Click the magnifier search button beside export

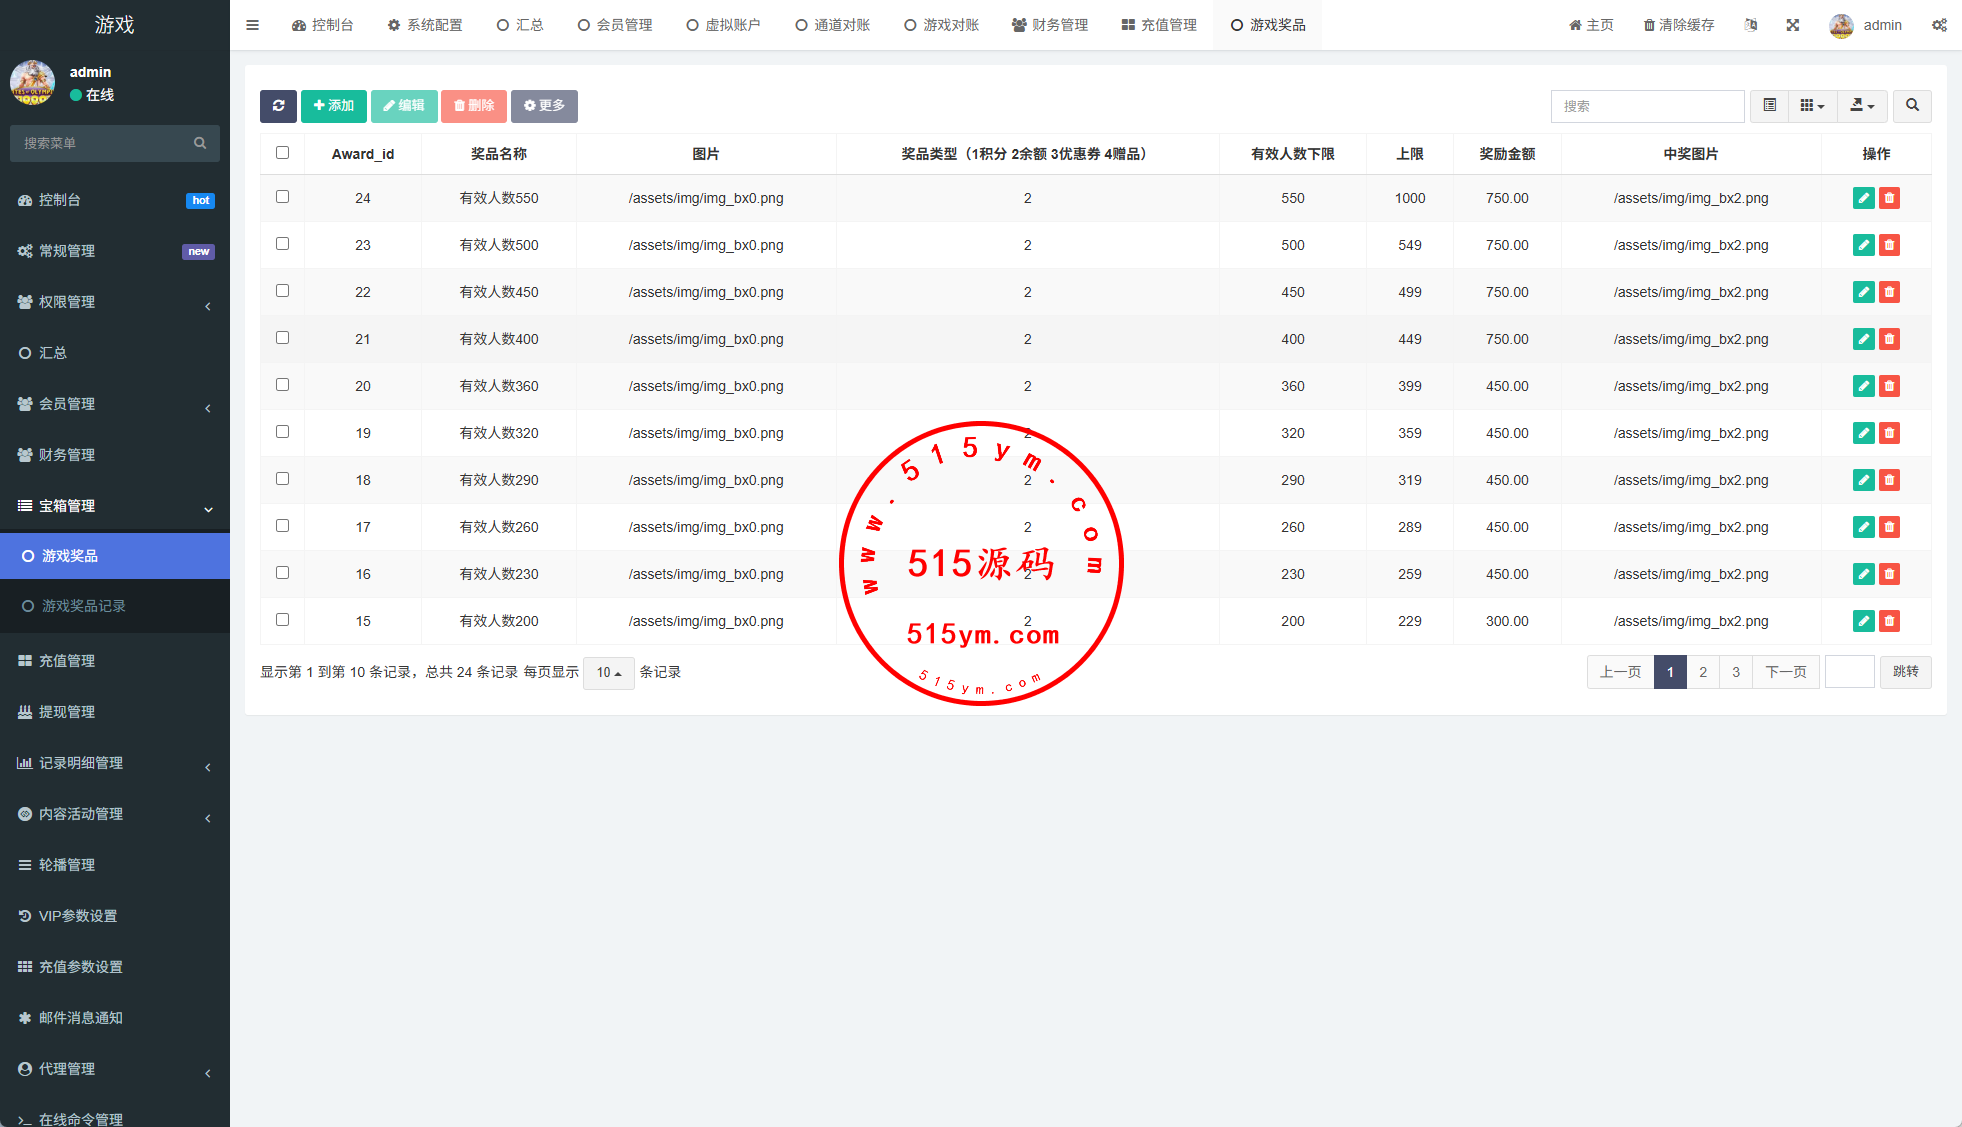(x=1912, y=106)
